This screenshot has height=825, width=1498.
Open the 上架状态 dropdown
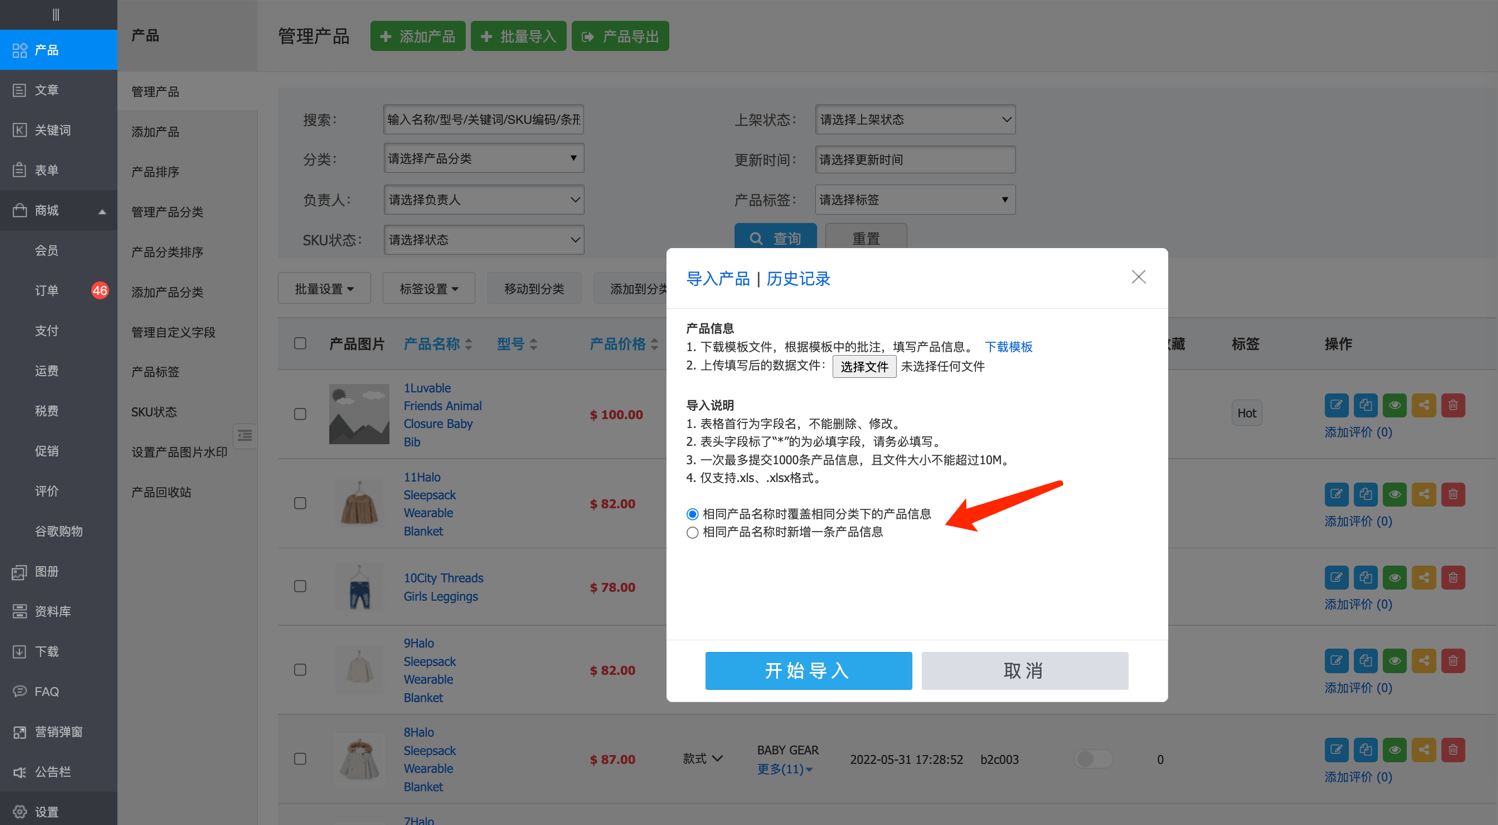tap(914, 120)
